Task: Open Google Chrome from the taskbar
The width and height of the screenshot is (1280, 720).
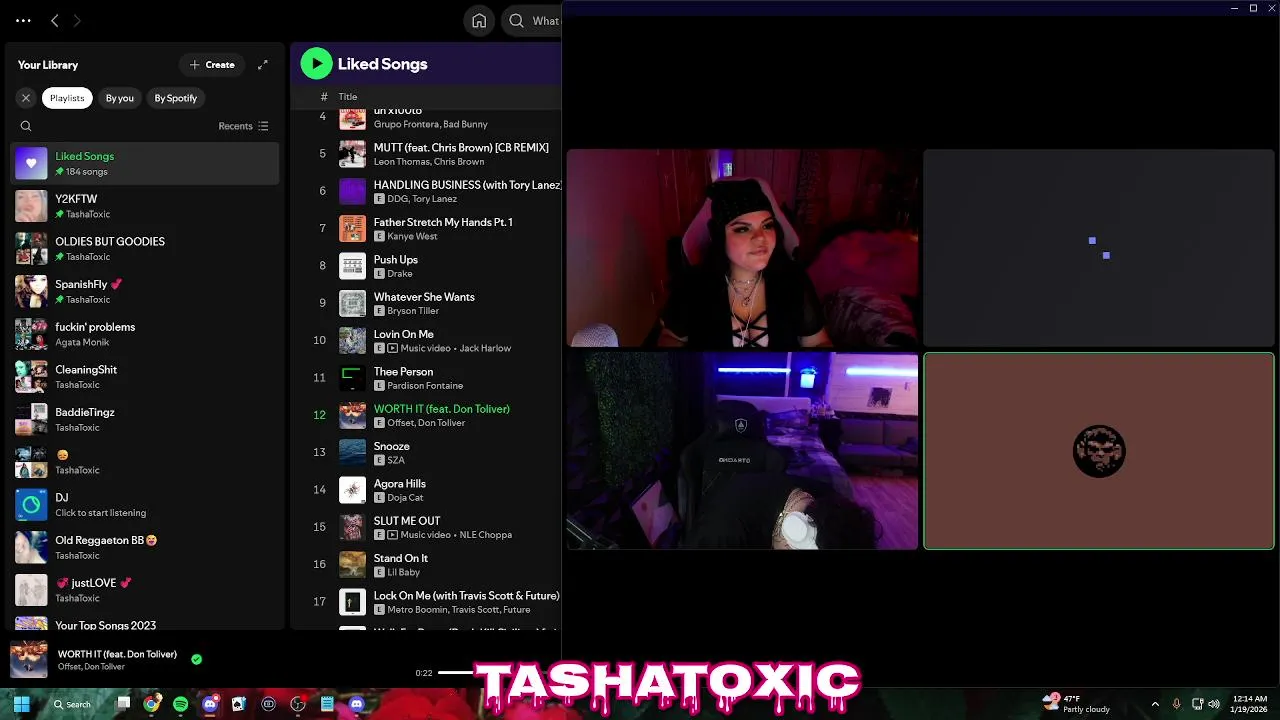Action: tap(151, 704)
